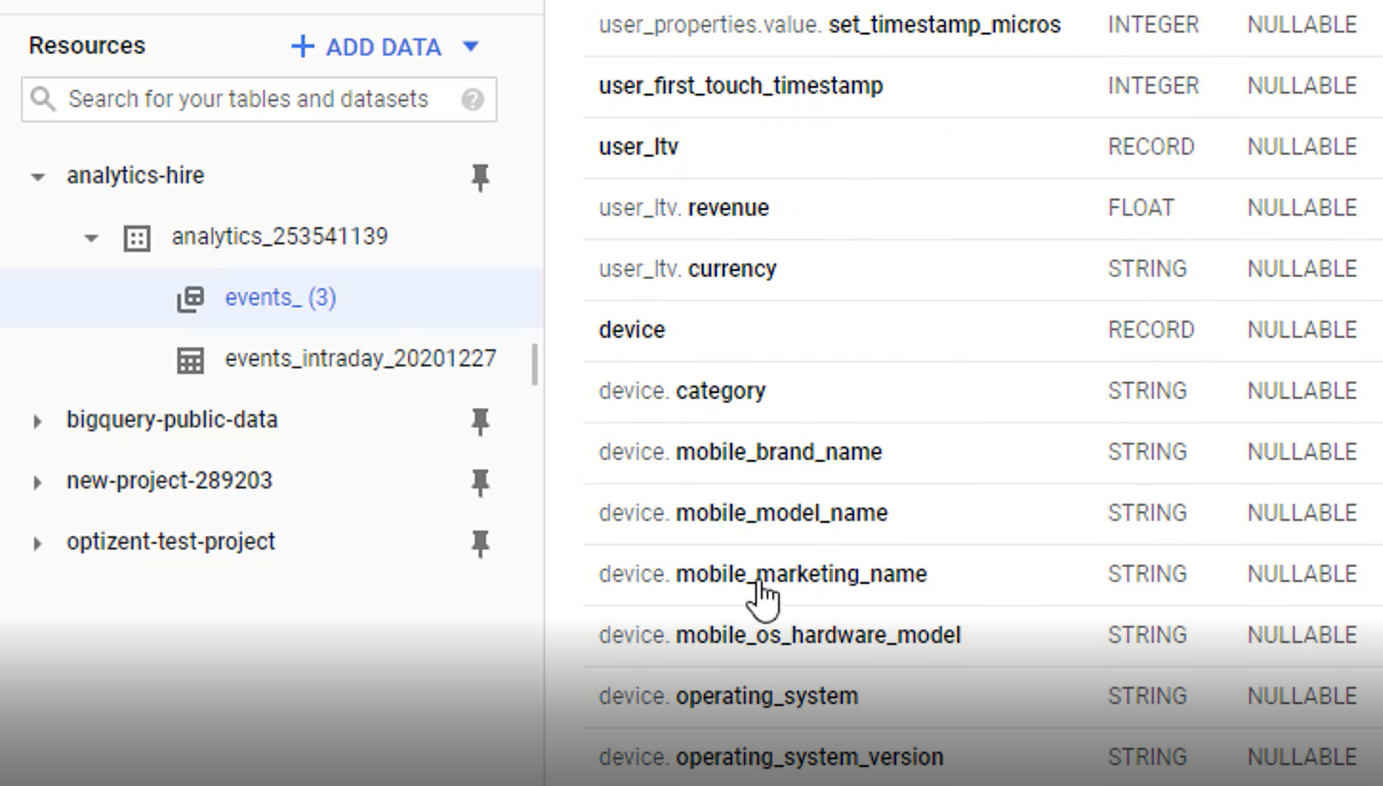Open the ADD DATA dropdown arrow
This screenshot has height=786, width=1383.
(471, 47)
